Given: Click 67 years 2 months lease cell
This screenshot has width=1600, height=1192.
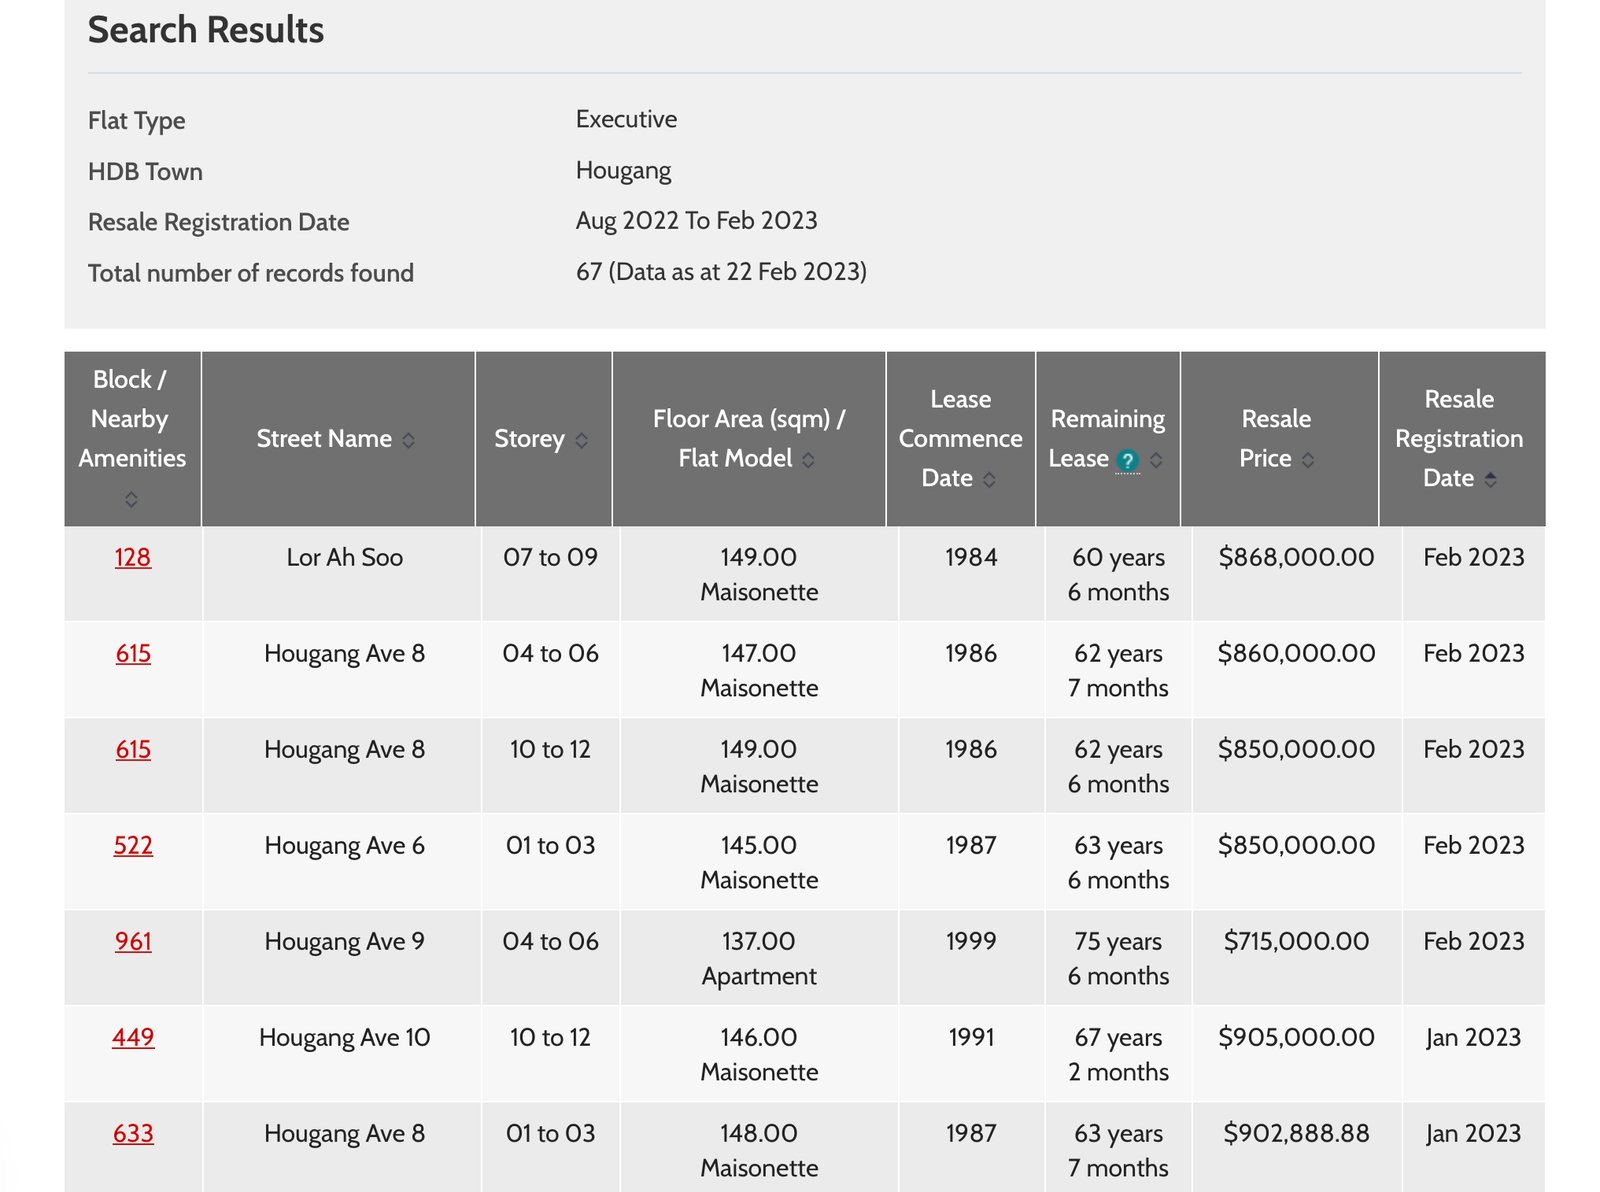Looking at the screenshot, I should [x=1118, y=1054].
